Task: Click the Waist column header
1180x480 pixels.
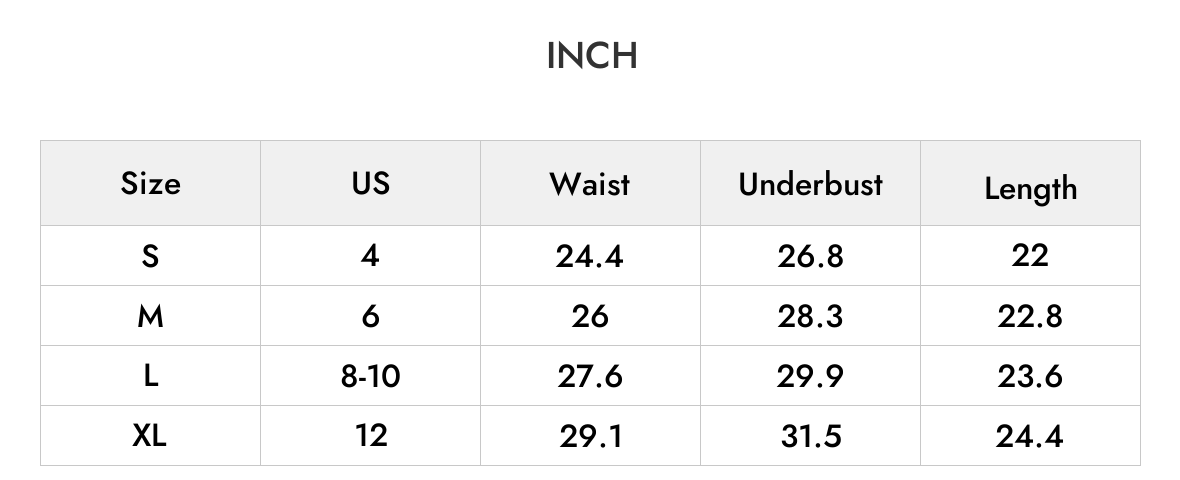Action: click(x=590, y=184)
